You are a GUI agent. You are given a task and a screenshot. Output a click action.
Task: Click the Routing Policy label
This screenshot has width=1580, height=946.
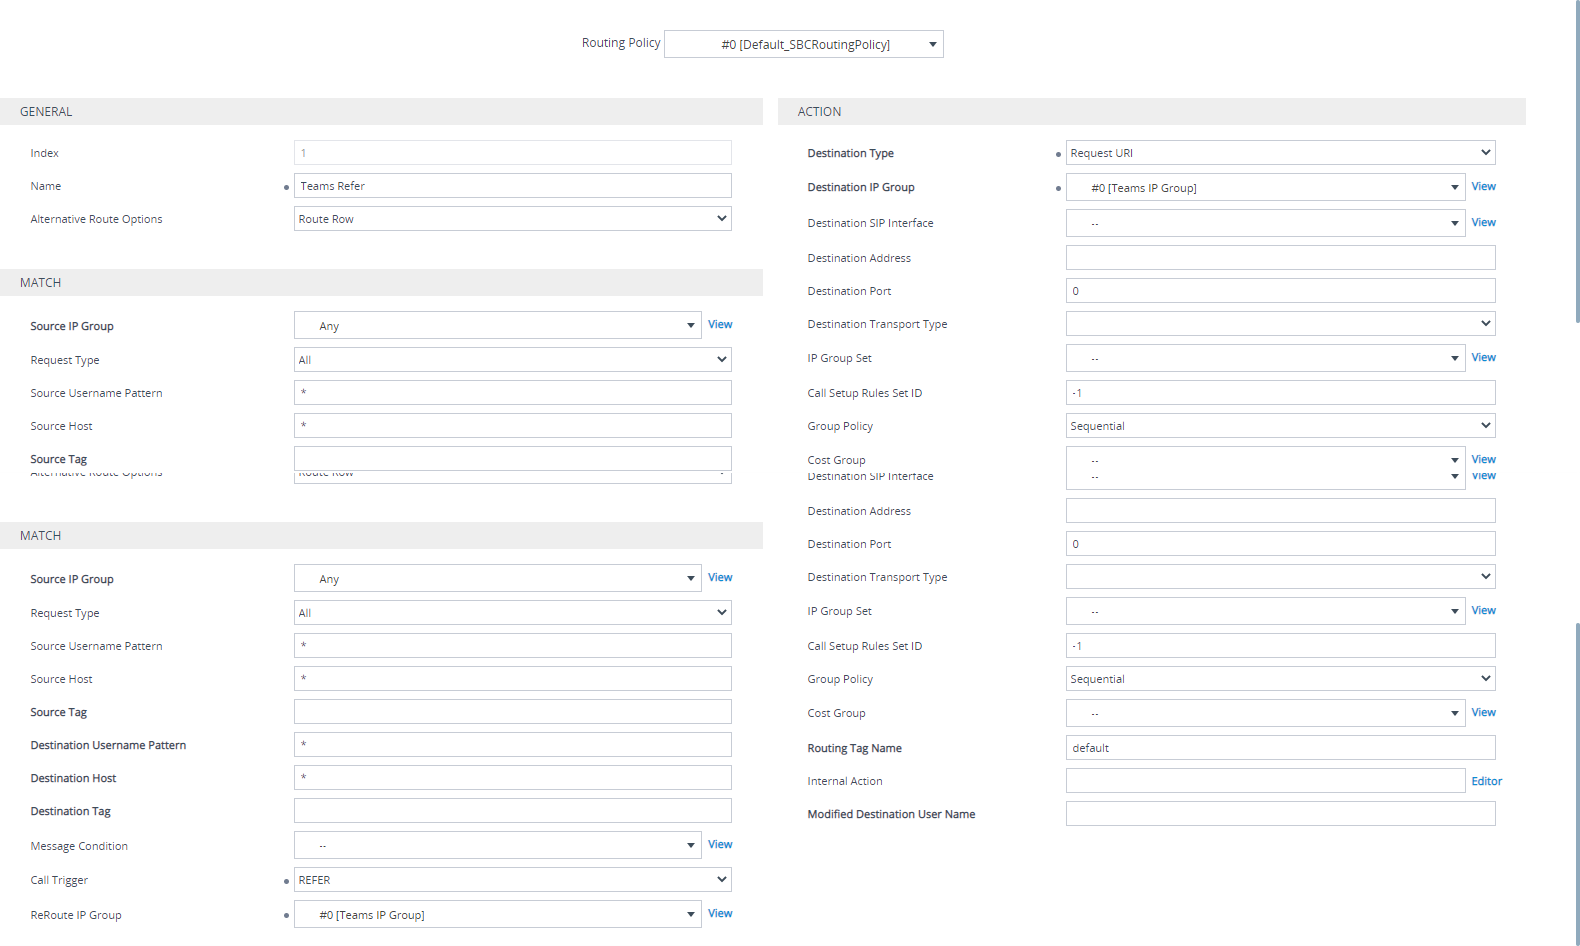click(621, 43)
